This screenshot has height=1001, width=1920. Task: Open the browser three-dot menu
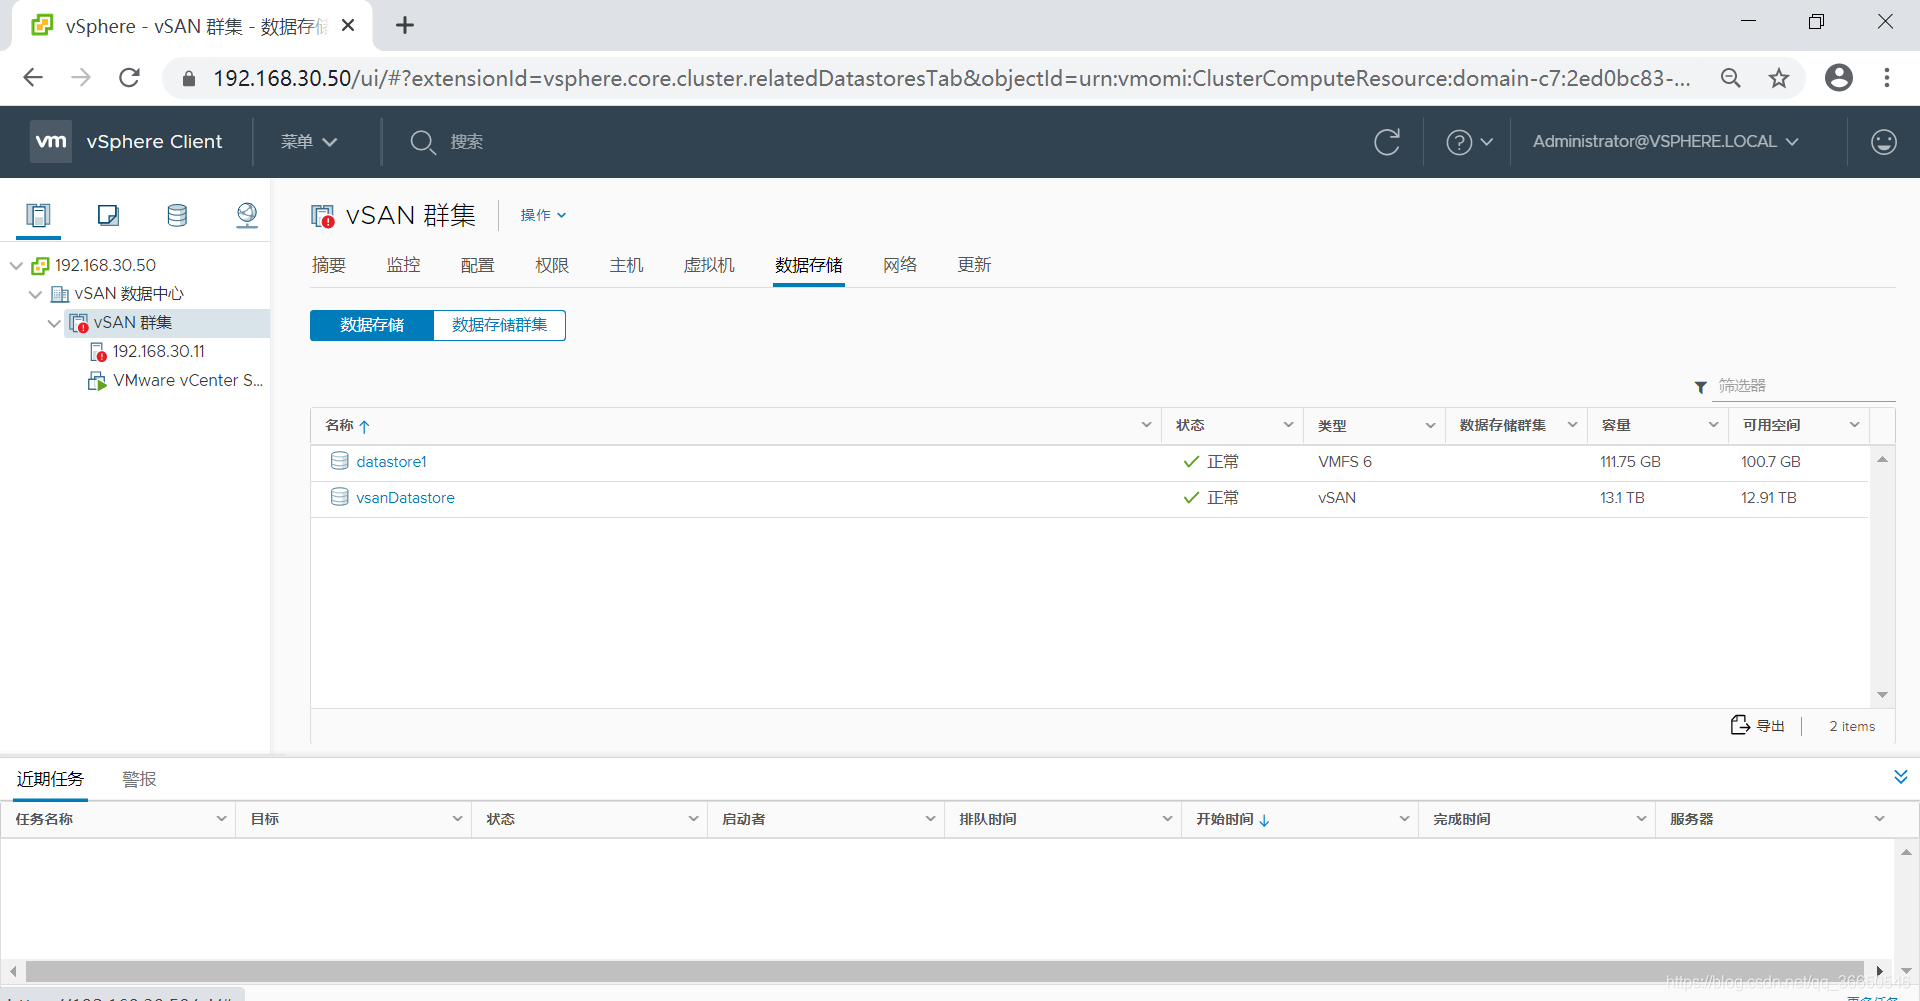click(x=1887, y=77)
